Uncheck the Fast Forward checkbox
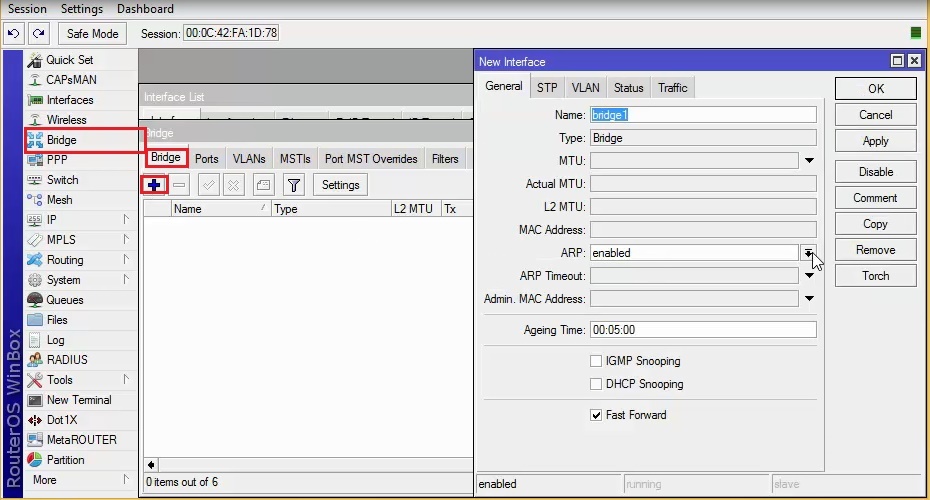This screenshot has width=930, height=500. point(596,415)
